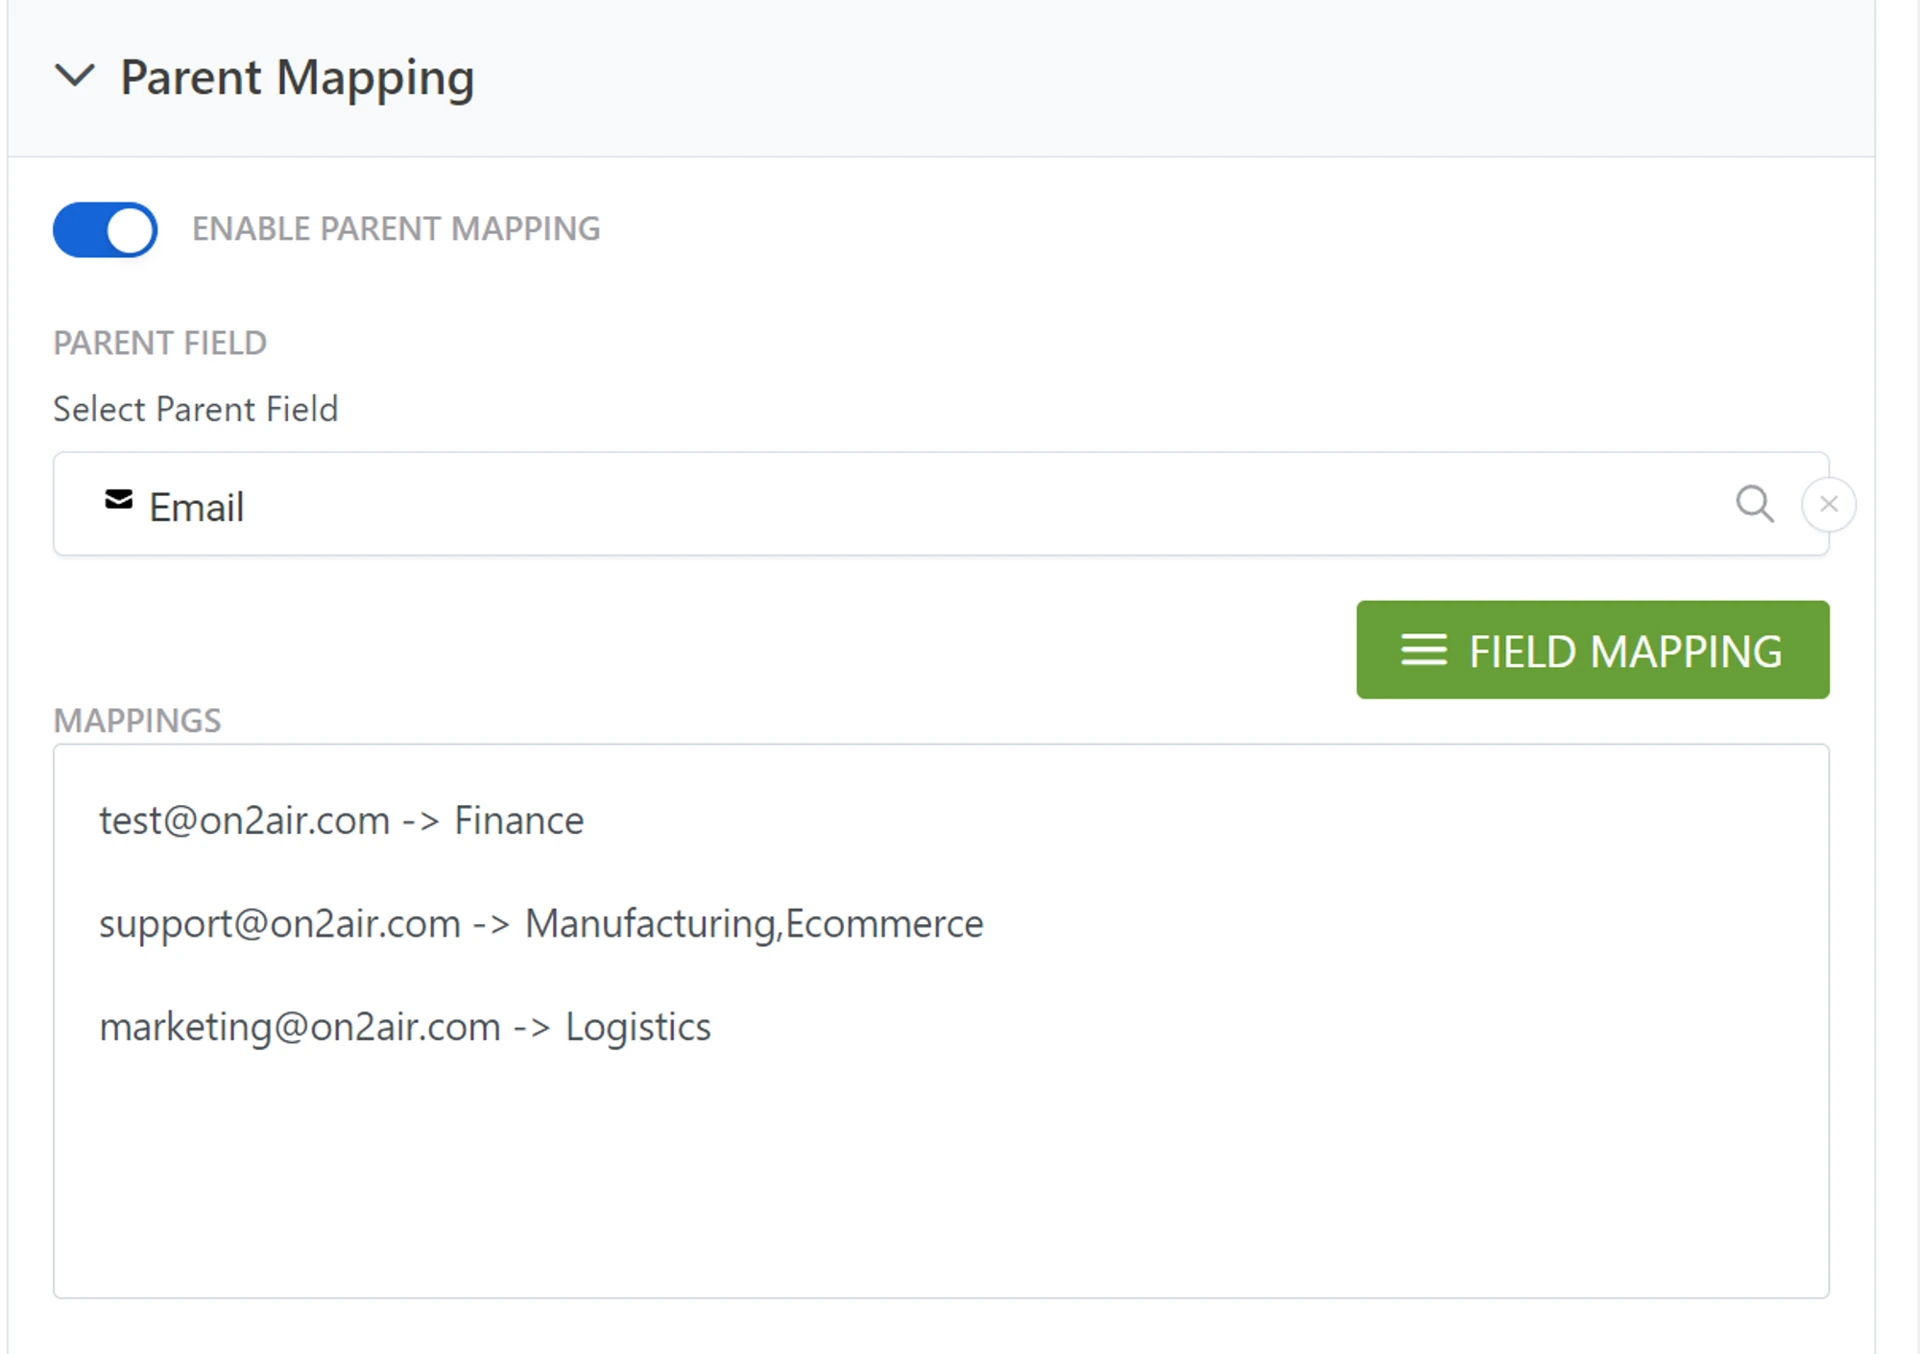Viewport: 1920px width, 1354px height.
Task: Click the magnifier search icon
Action: [1754, 504]
